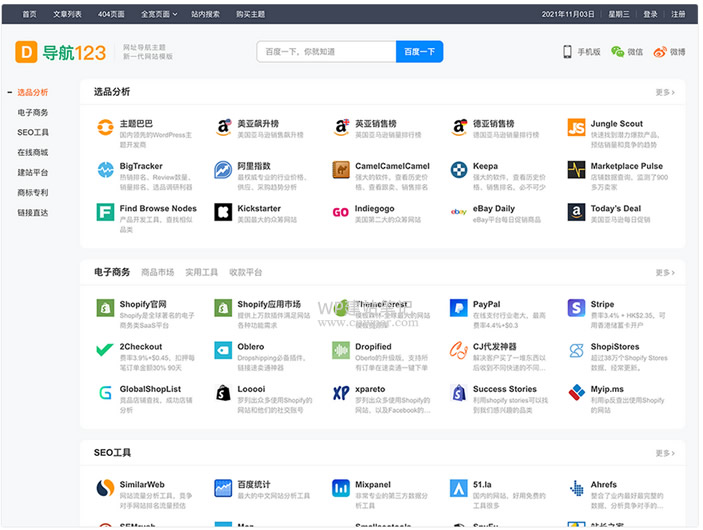
Task: Switch to the 实用工具 tab
Action: (201, 272)
